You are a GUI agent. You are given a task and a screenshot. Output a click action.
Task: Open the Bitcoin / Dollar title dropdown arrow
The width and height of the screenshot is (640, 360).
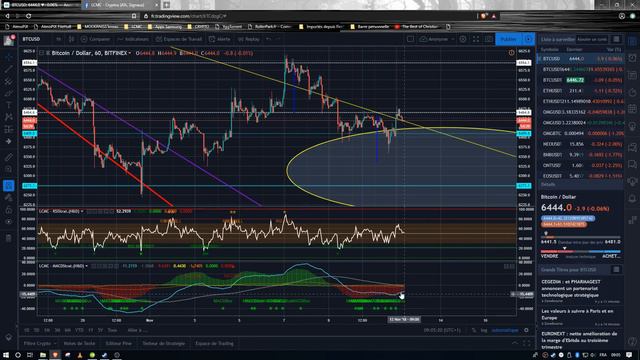[x=130, y=53]
